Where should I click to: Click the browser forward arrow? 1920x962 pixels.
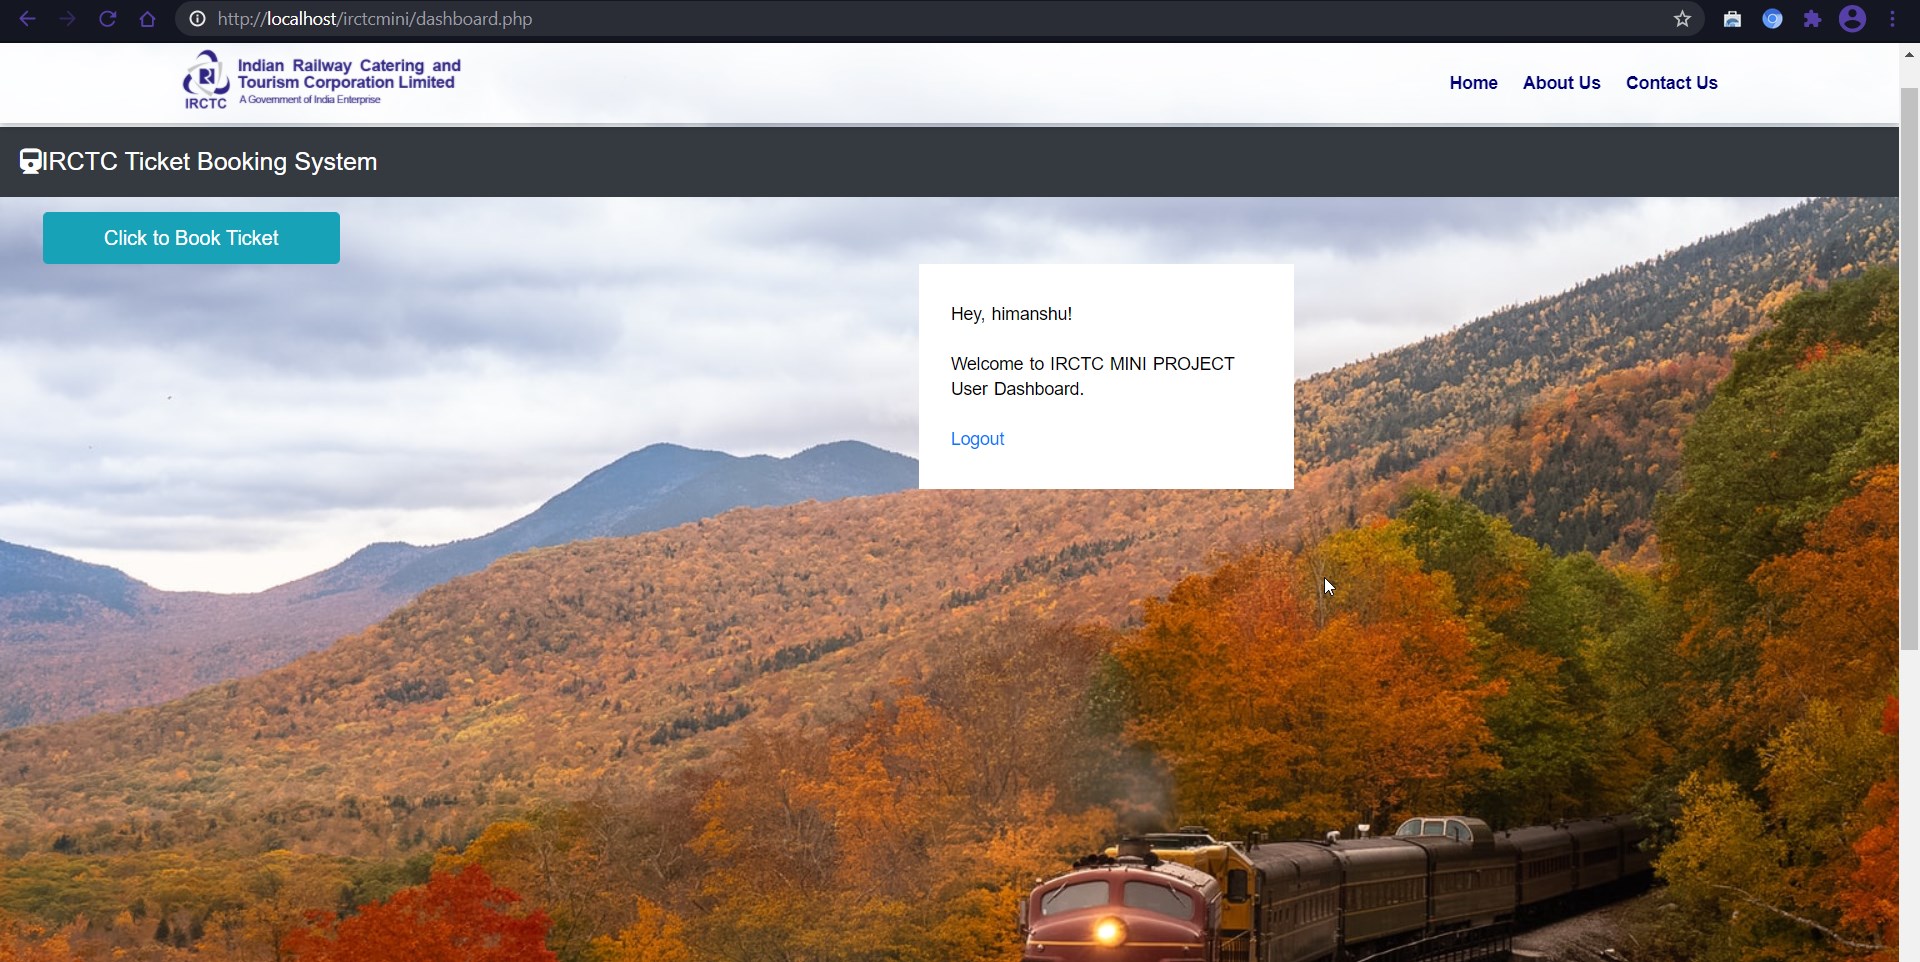(x=67, y=19)
